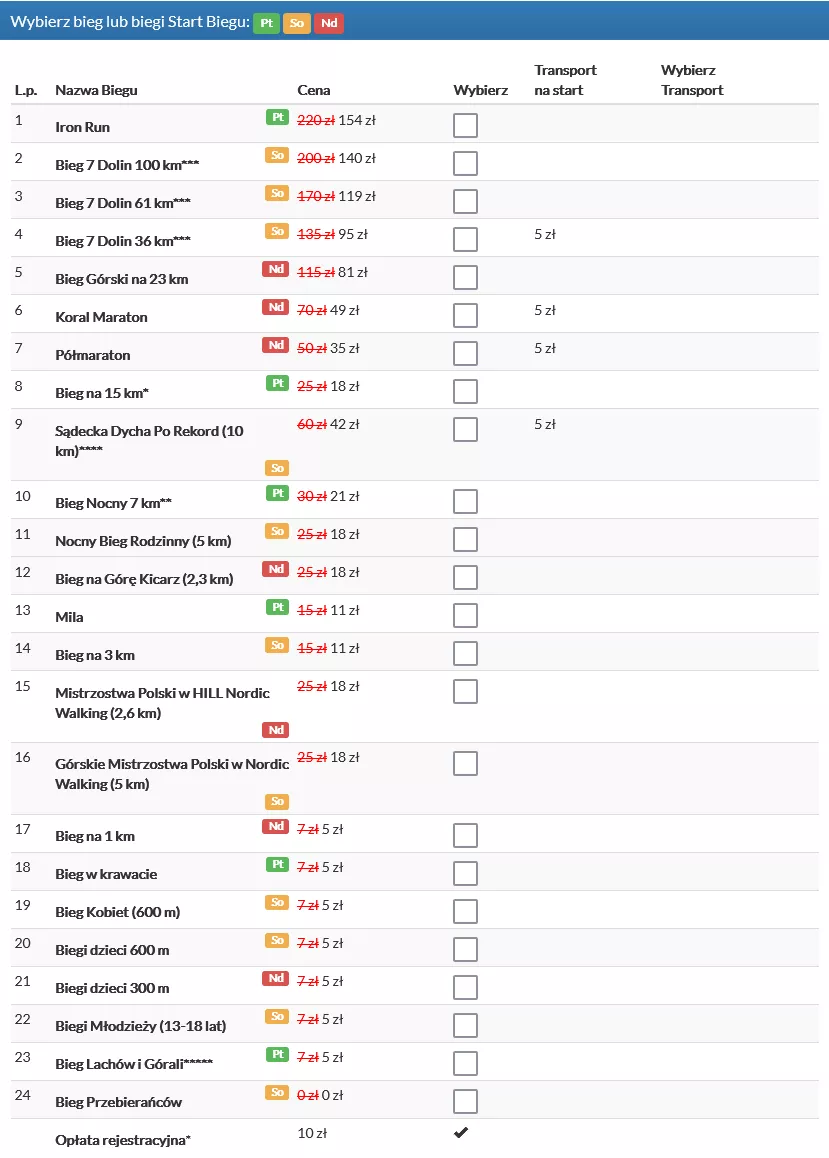Viewport: 829px width, 1158px height.
Task: Click the Pt badge beside Iron Run
Action: point(277,117)
